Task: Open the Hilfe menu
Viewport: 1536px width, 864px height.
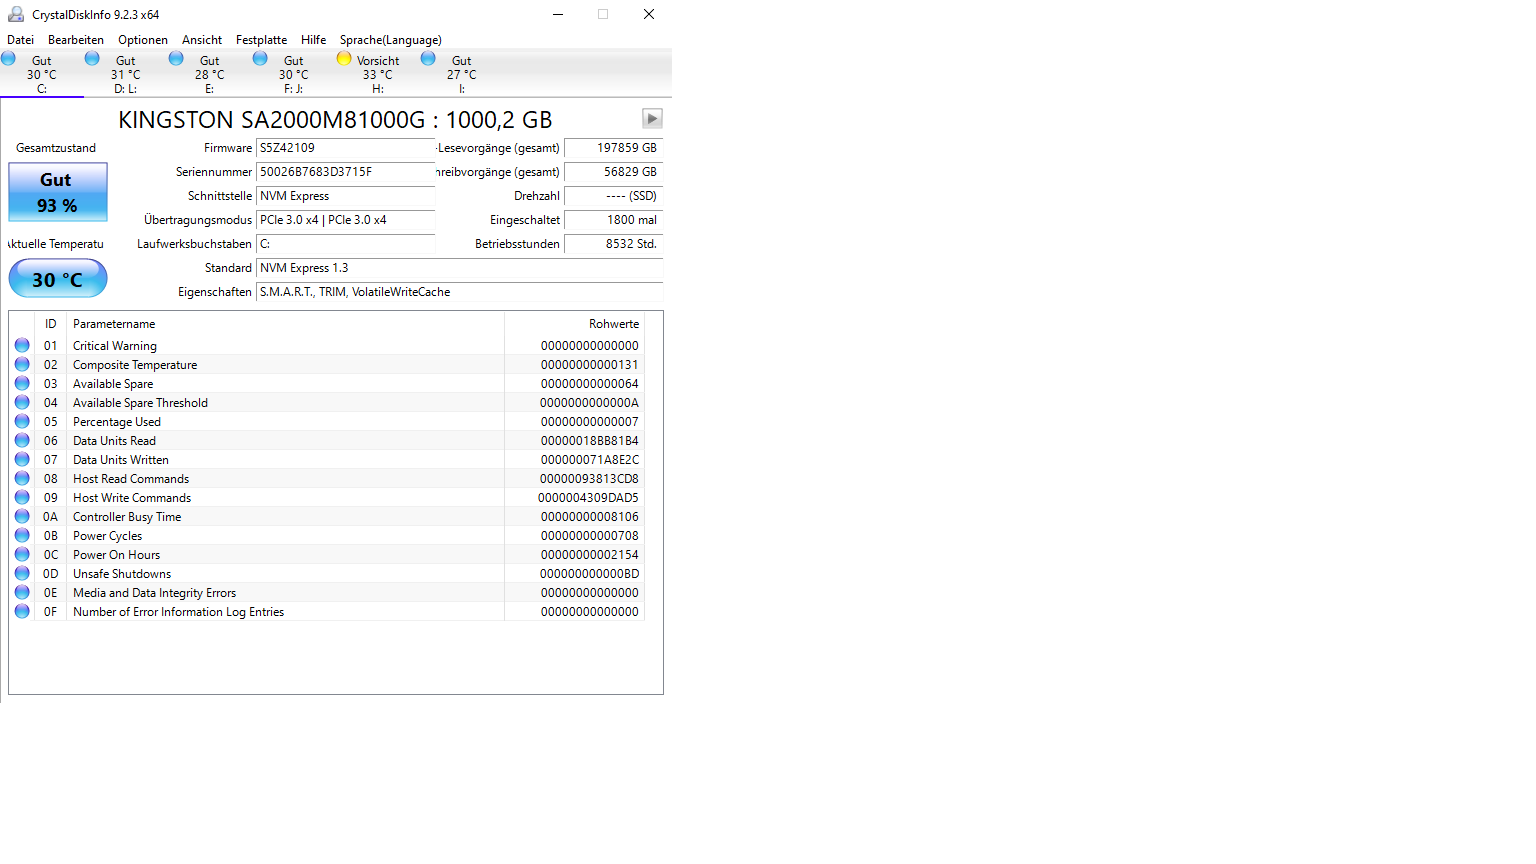Action: (x=313, y=40)
